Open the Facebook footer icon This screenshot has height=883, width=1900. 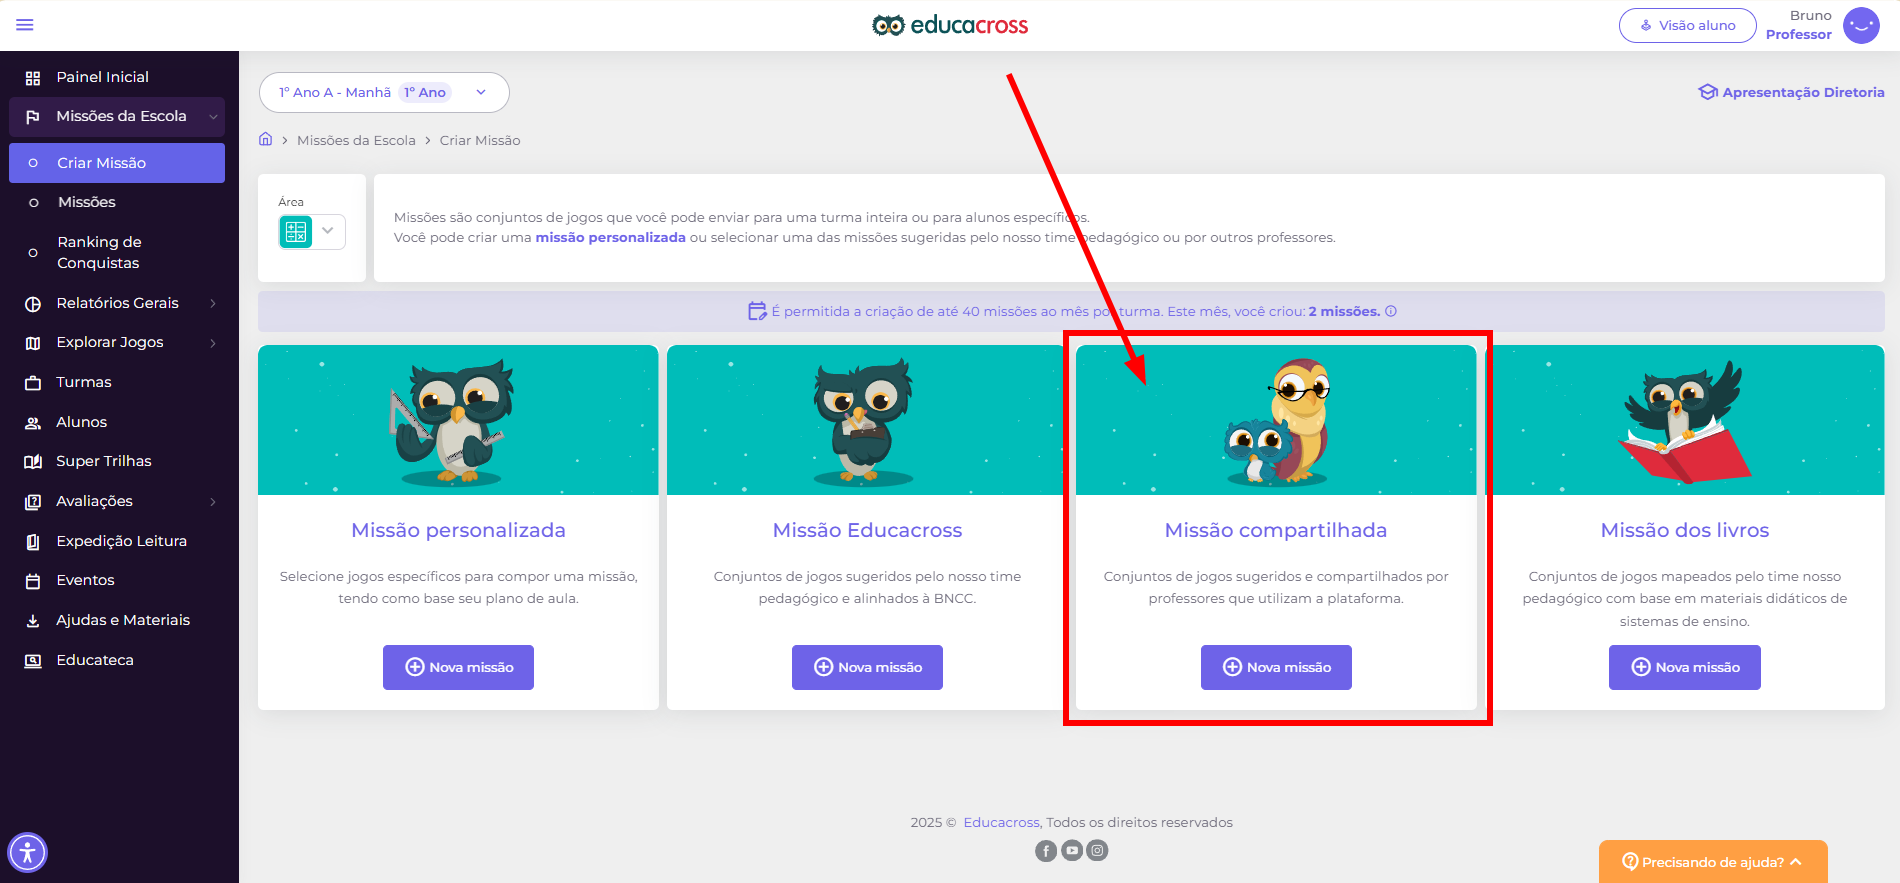pos(1046,851)
